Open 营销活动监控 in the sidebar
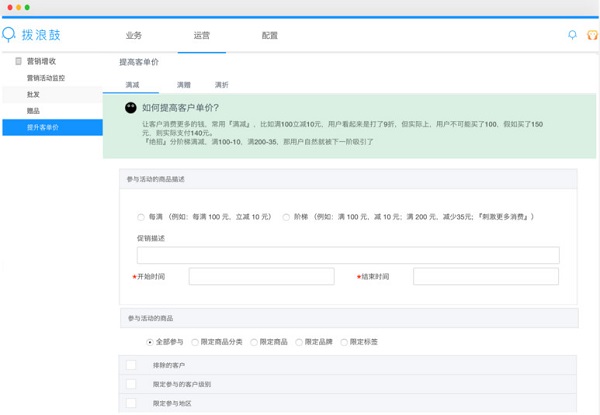This screenshot has width=600, height=415. click(x=45, y=78)
